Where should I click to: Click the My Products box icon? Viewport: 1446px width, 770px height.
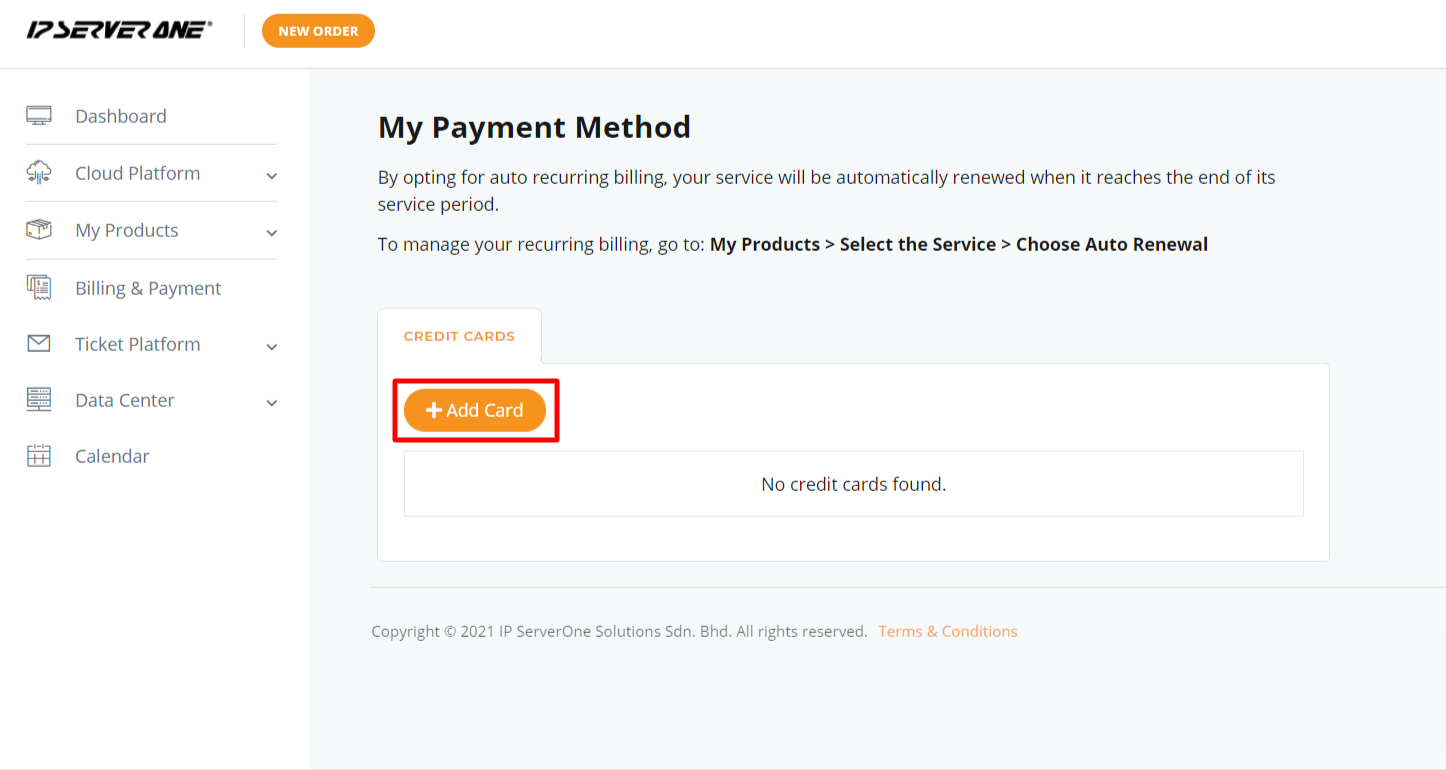click(39, 229)
